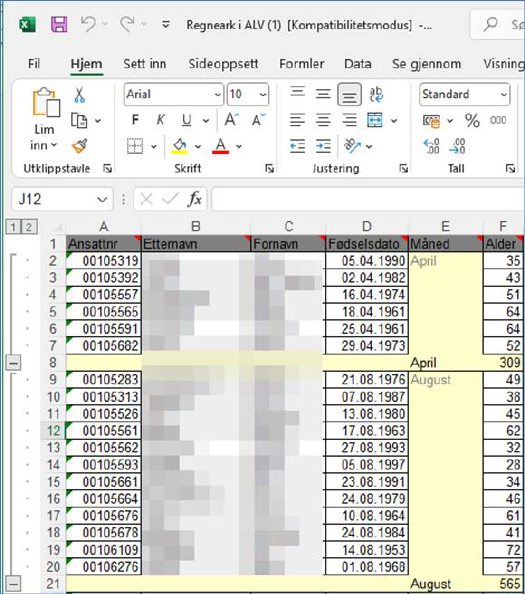
Task: Click outline level 1 button
Action: [x=13, y=227]
